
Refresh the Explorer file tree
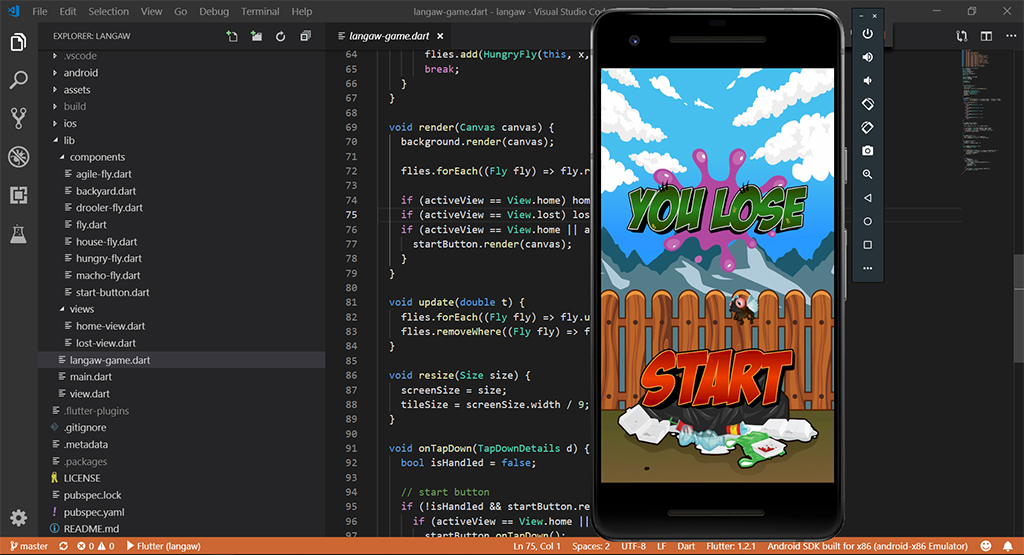[280, 36]
